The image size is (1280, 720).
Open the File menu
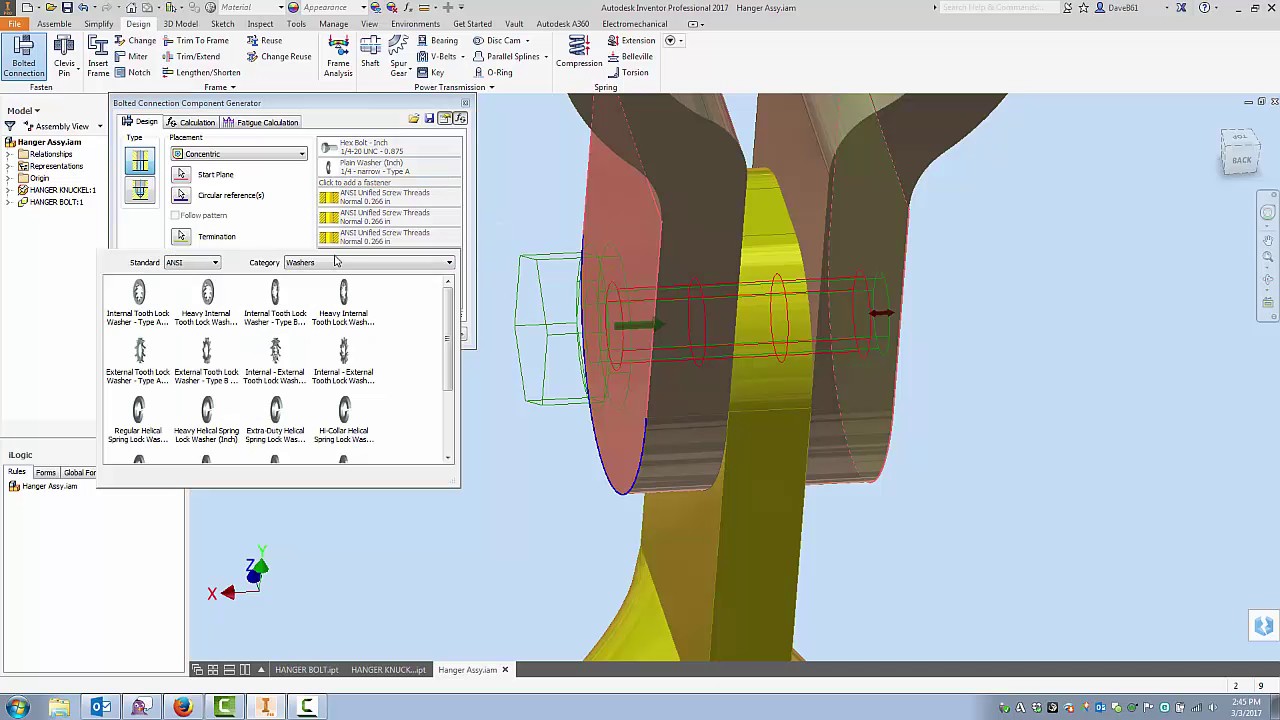14,24
